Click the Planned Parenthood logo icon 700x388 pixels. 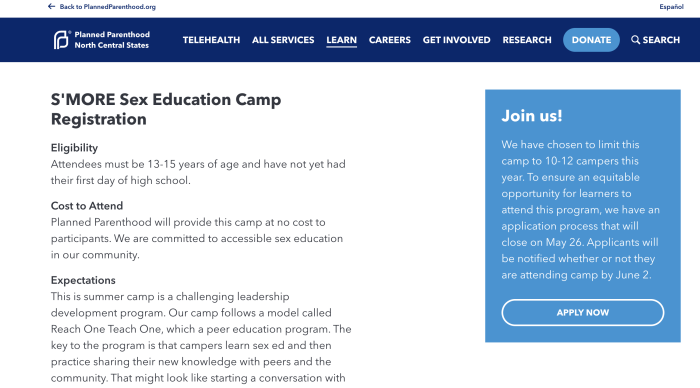tap(61, 40)
